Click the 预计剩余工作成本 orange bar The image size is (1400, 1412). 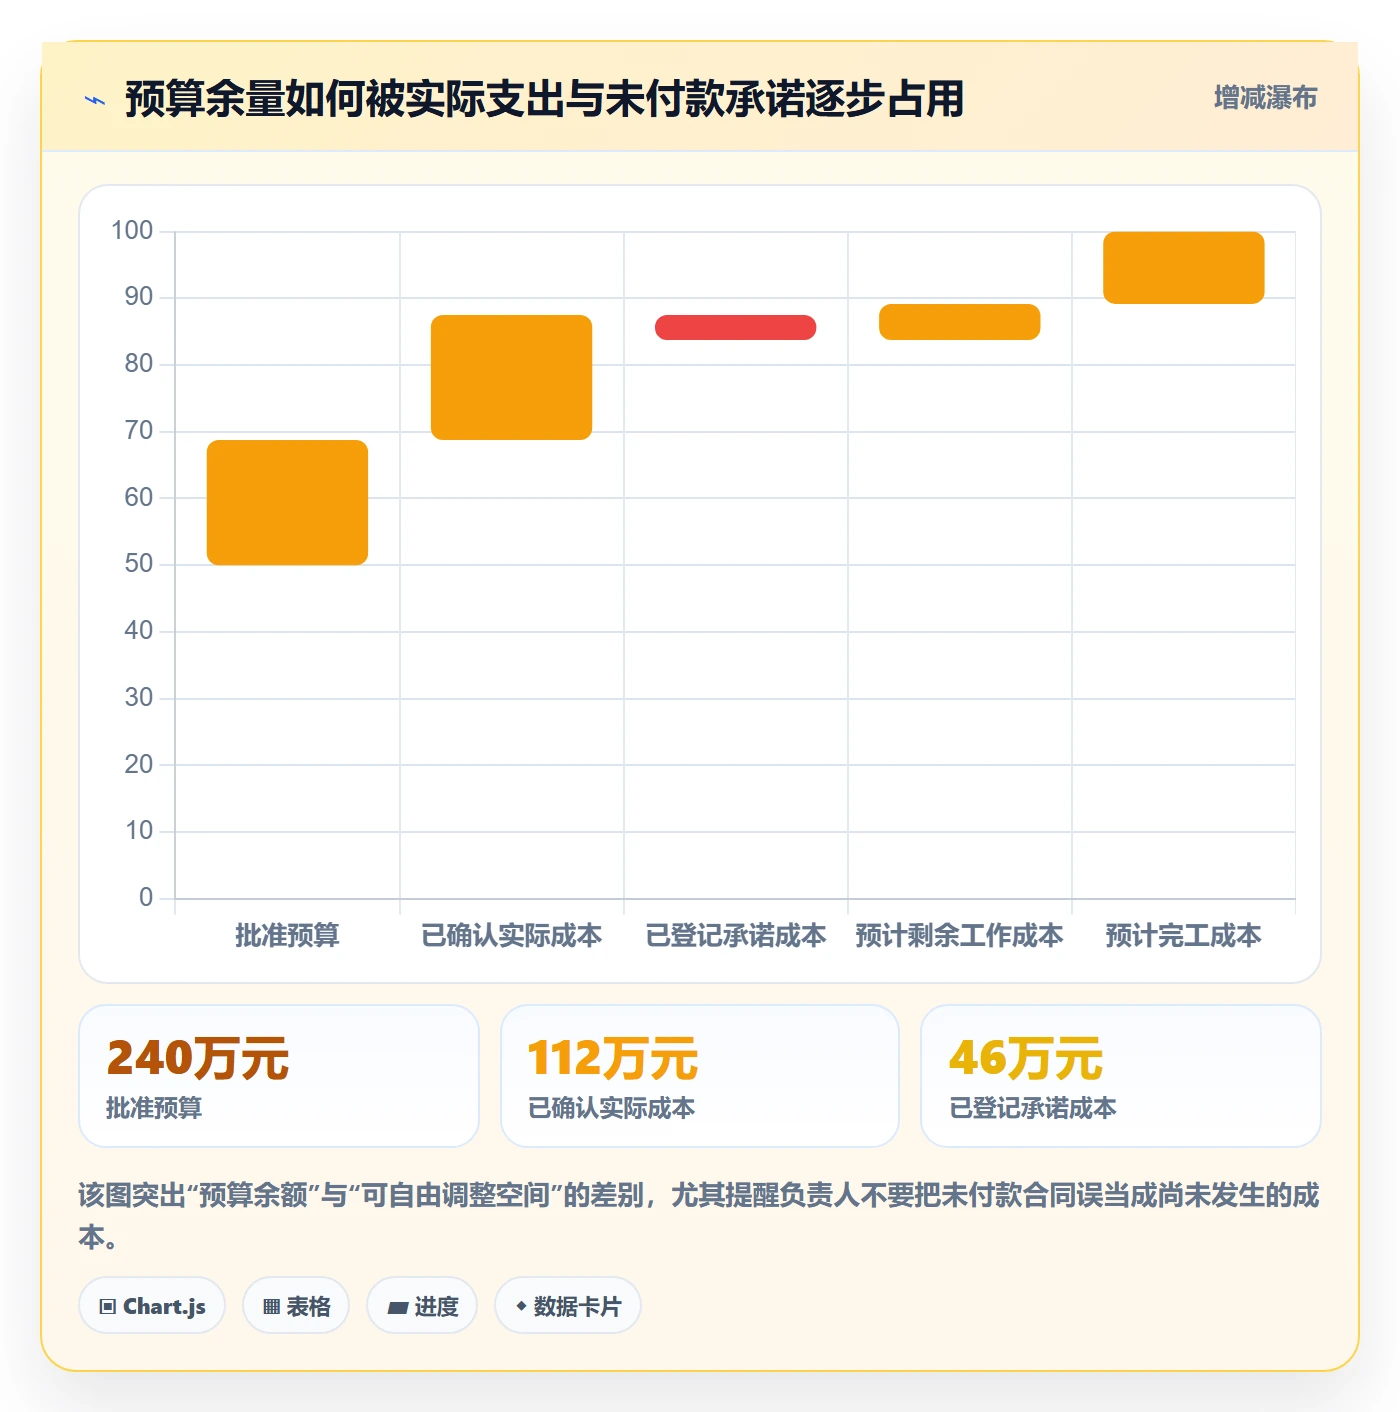[x=959, y=322]
